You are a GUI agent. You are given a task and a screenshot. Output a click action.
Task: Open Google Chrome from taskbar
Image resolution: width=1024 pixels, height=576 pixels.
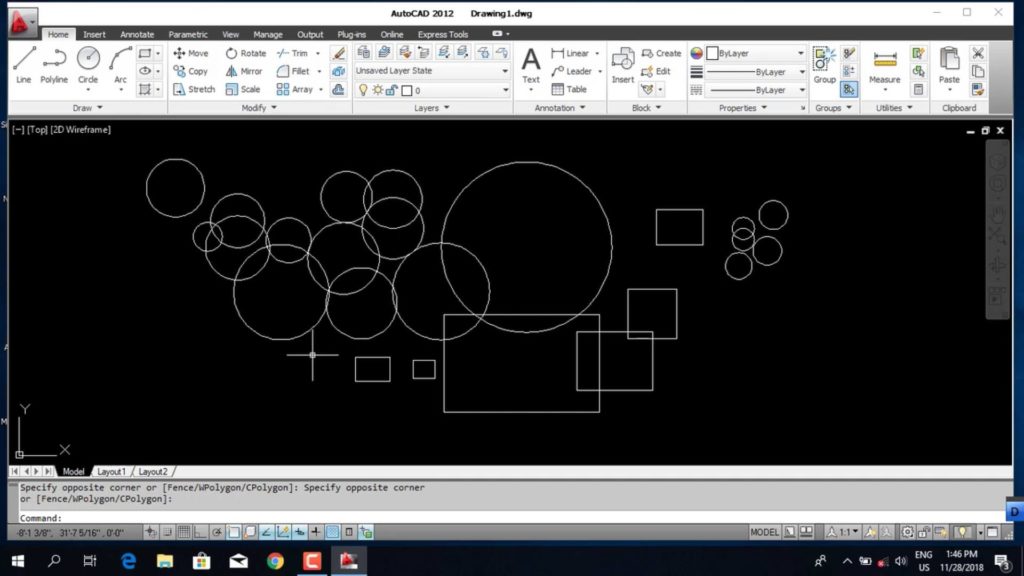coord(276,560)
